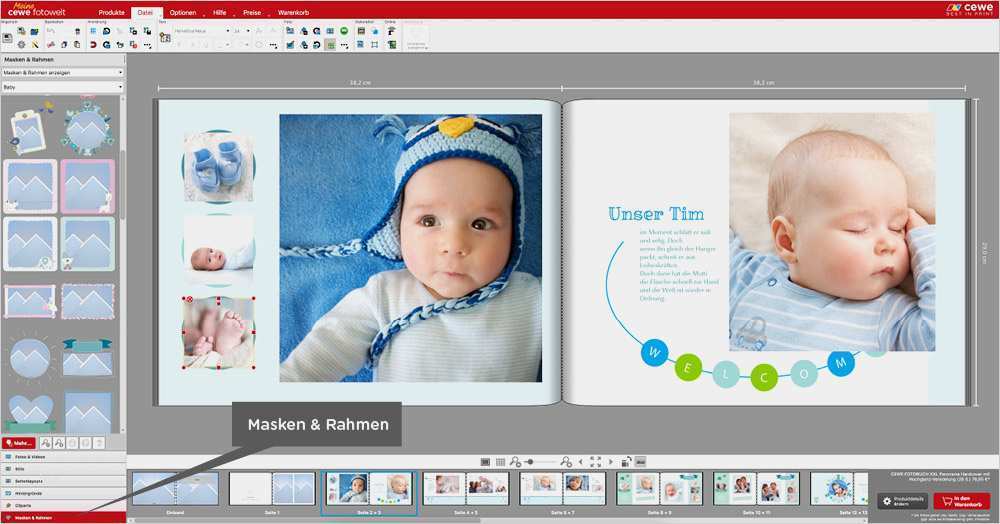
Task: Select 'Masken & Rahmen' panel section
Action: pyautogui.click(x=62, y=518)
